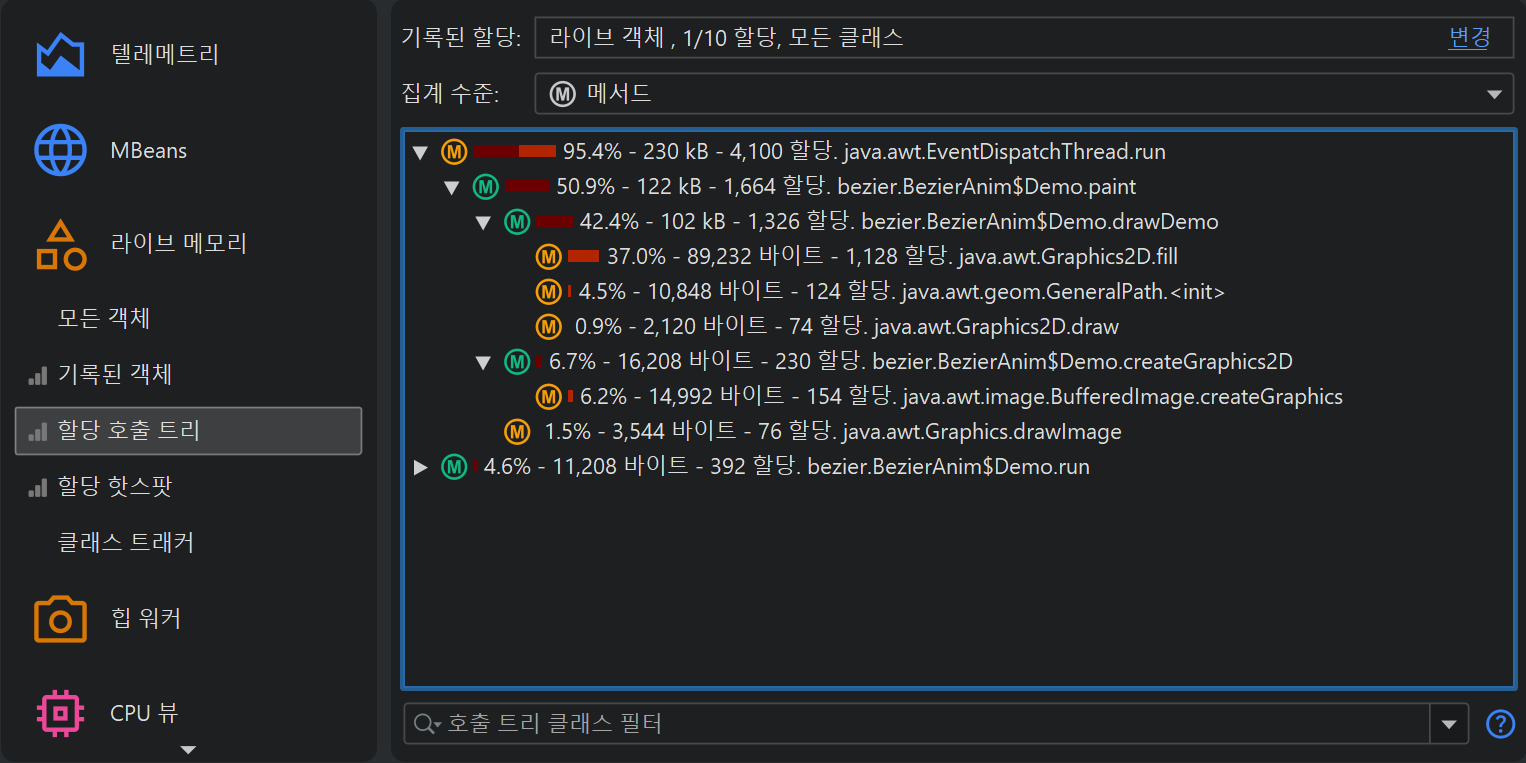Open the 텔레메트리 section icon
Image resolution: width=1526 pixels, height=763 pixels.
tap(60, 55)
